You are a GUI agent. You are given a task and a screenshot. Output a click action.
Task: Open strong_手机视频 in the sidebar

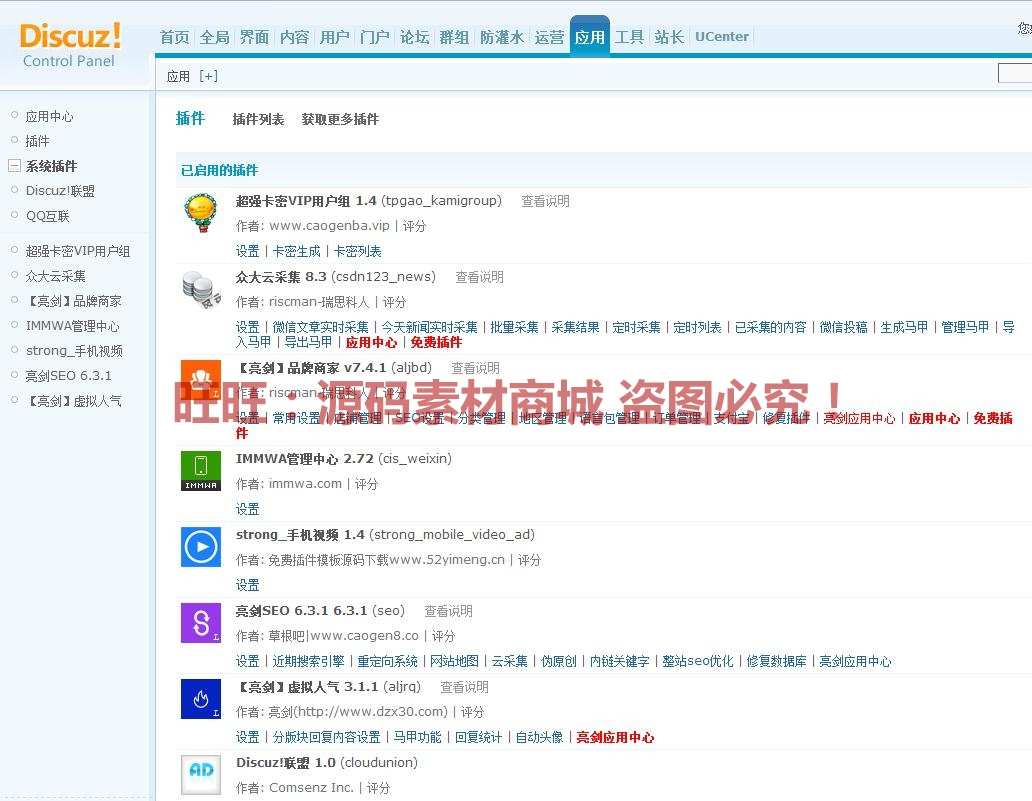pos(74,351)
